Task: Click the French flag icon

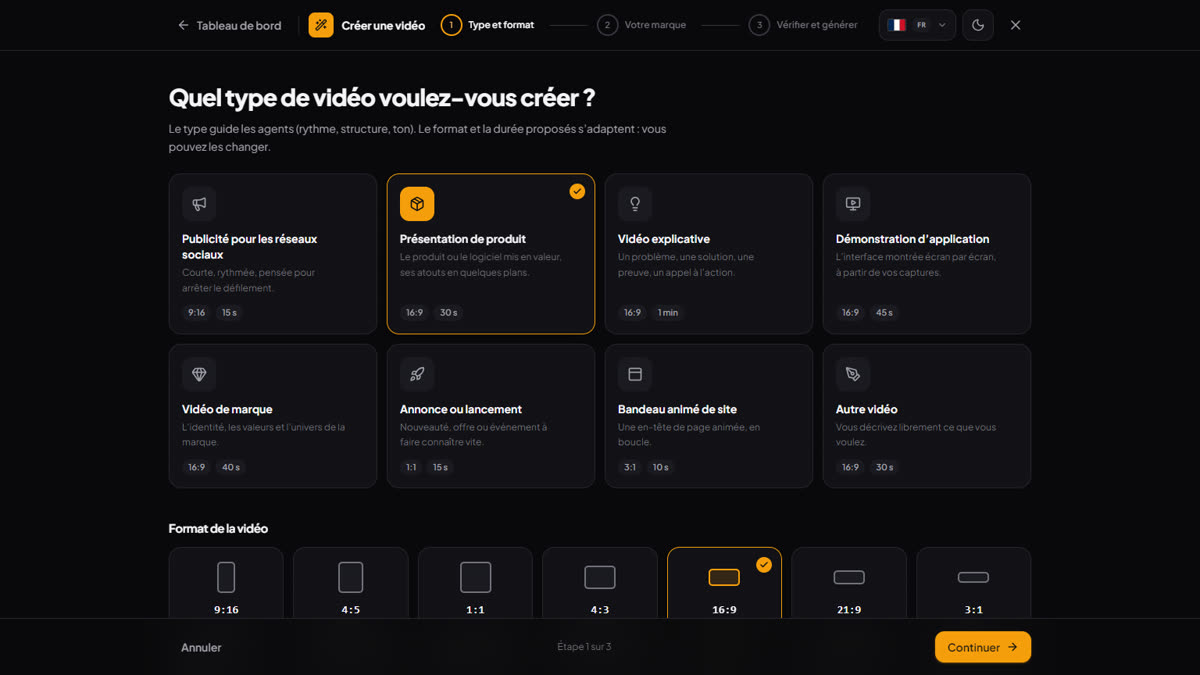Action: pyautogui.click(x=897, y=25)
